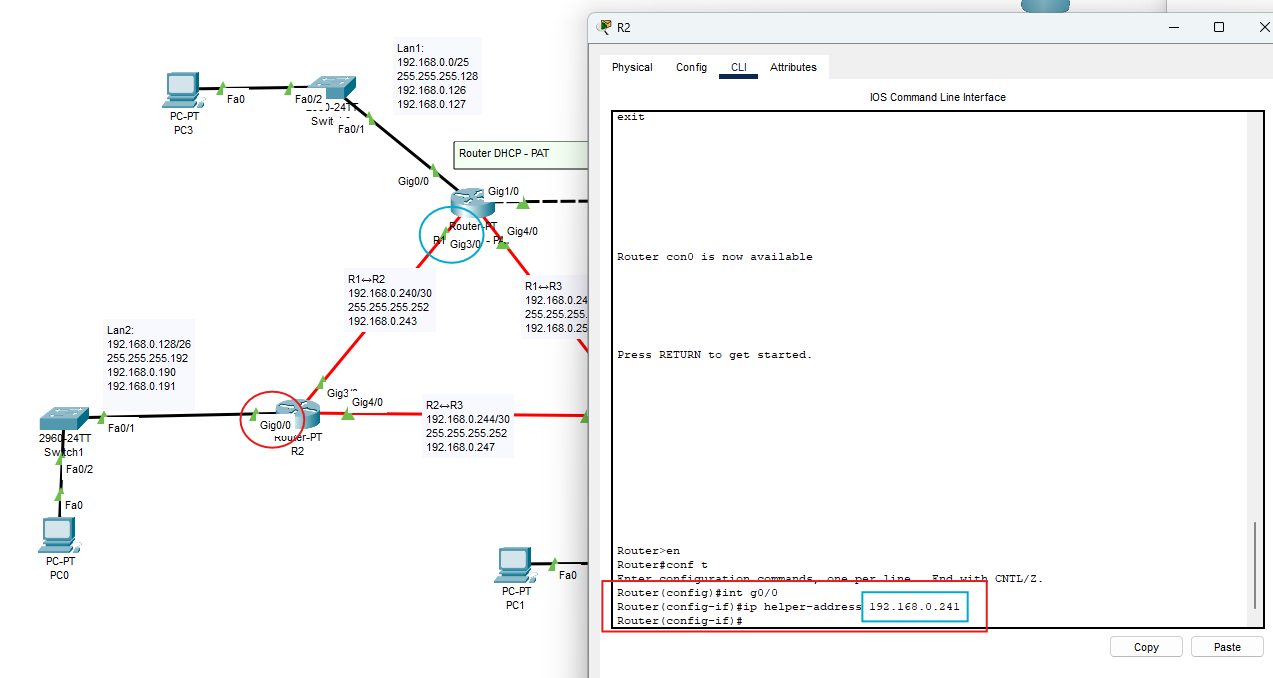The height and width of the screenshot is (678, 1273).
Task: Select the PC1 computer icon
Action: pyautogui.click(x=514, y=566)
